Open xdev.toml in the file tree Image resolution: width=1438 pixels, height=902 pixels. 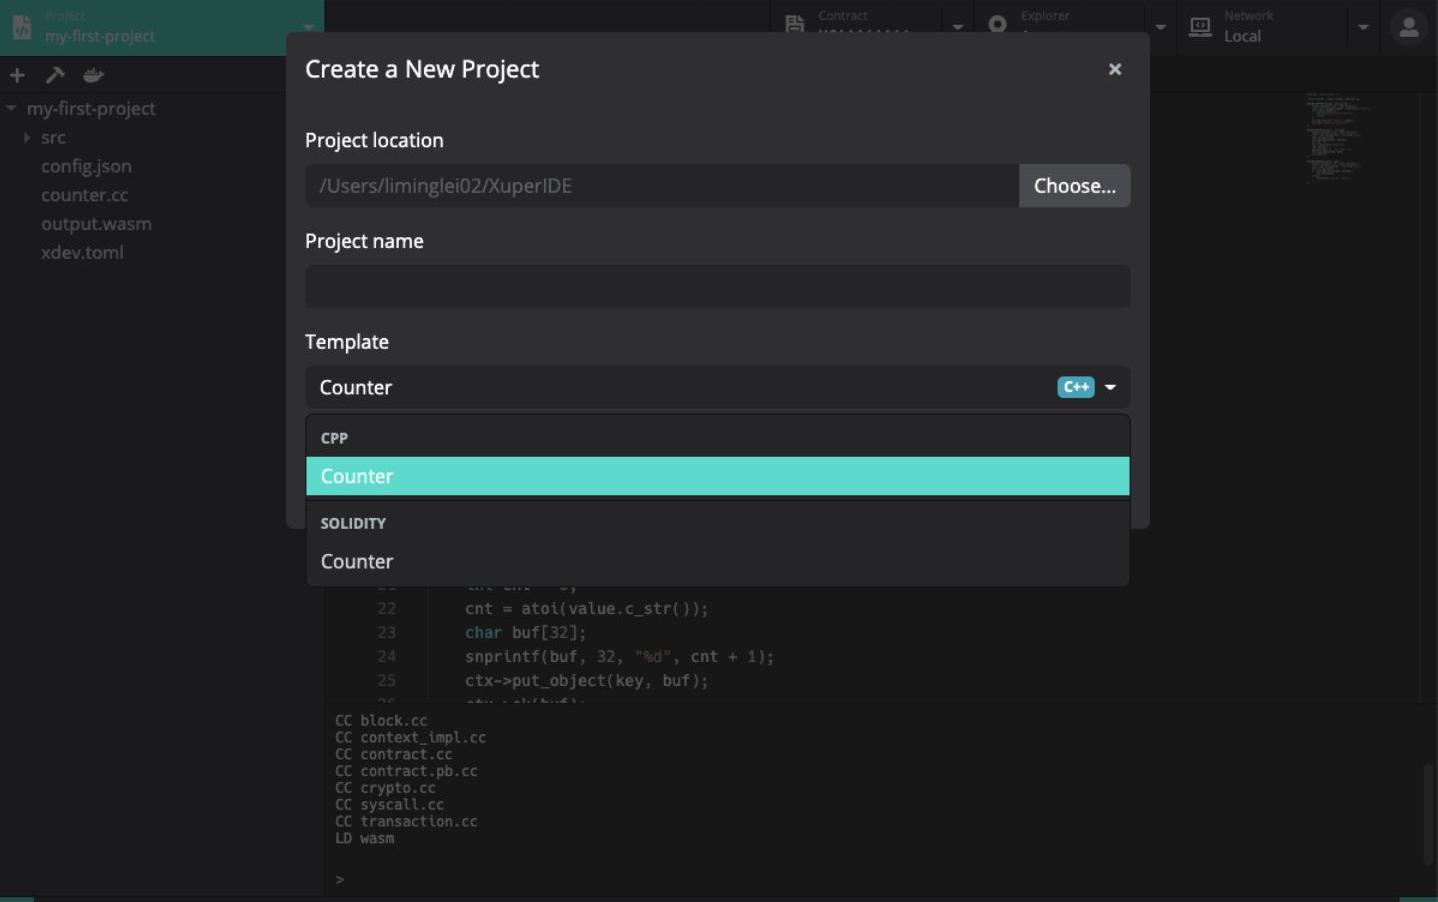point(82,252)
